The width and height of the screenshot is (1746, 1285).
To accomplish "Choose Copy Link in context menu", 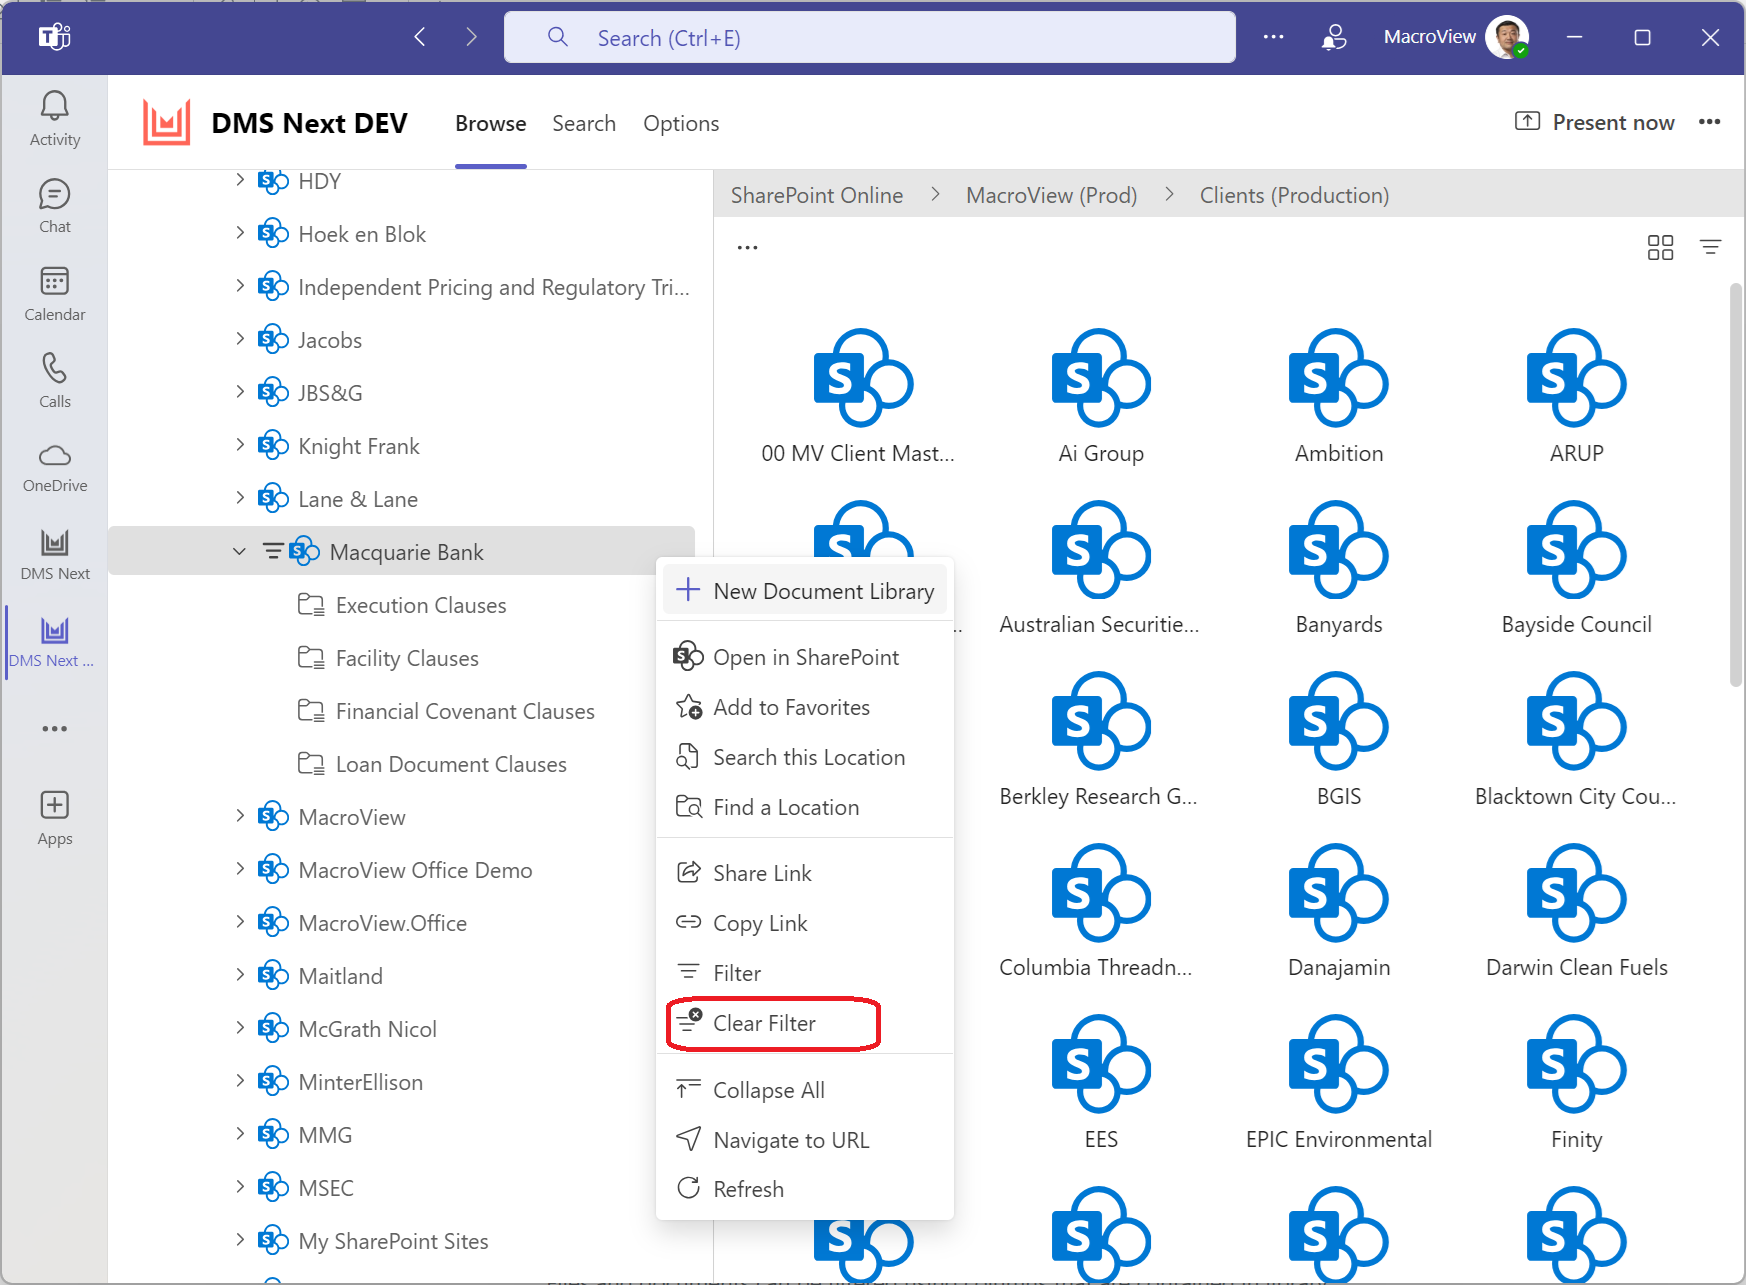I will [805, 923].
